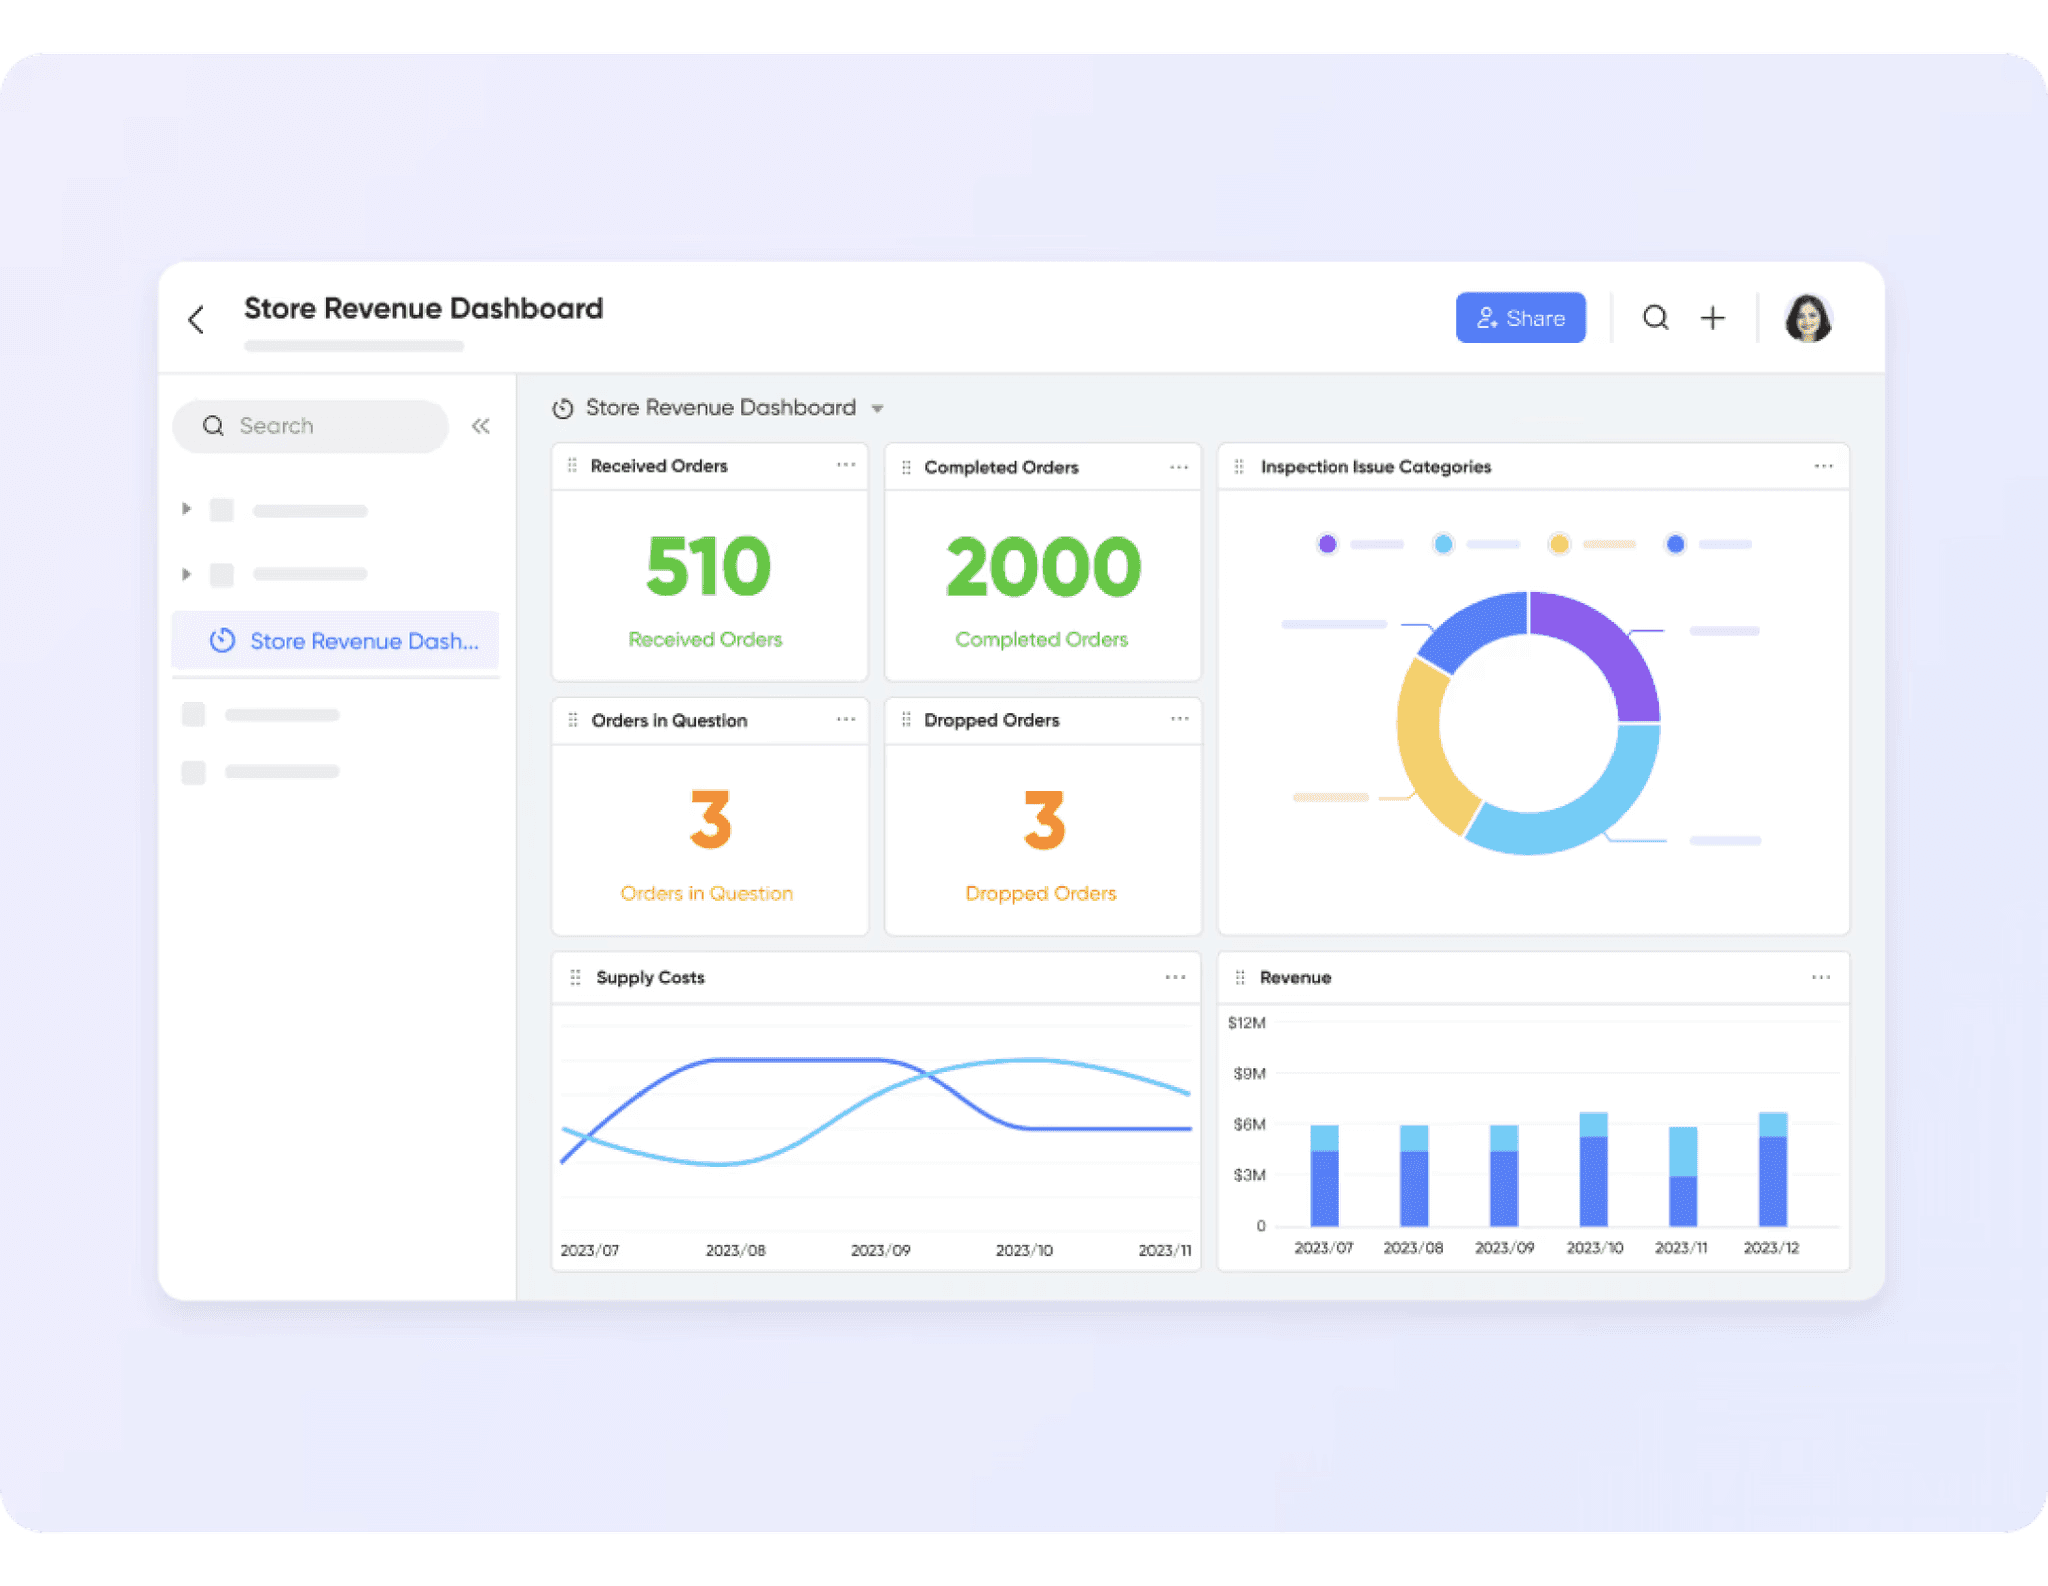Click the blue Share button
Image resolution: width=2048 pixels, height=1586 pixels.
pos(1520,318)
